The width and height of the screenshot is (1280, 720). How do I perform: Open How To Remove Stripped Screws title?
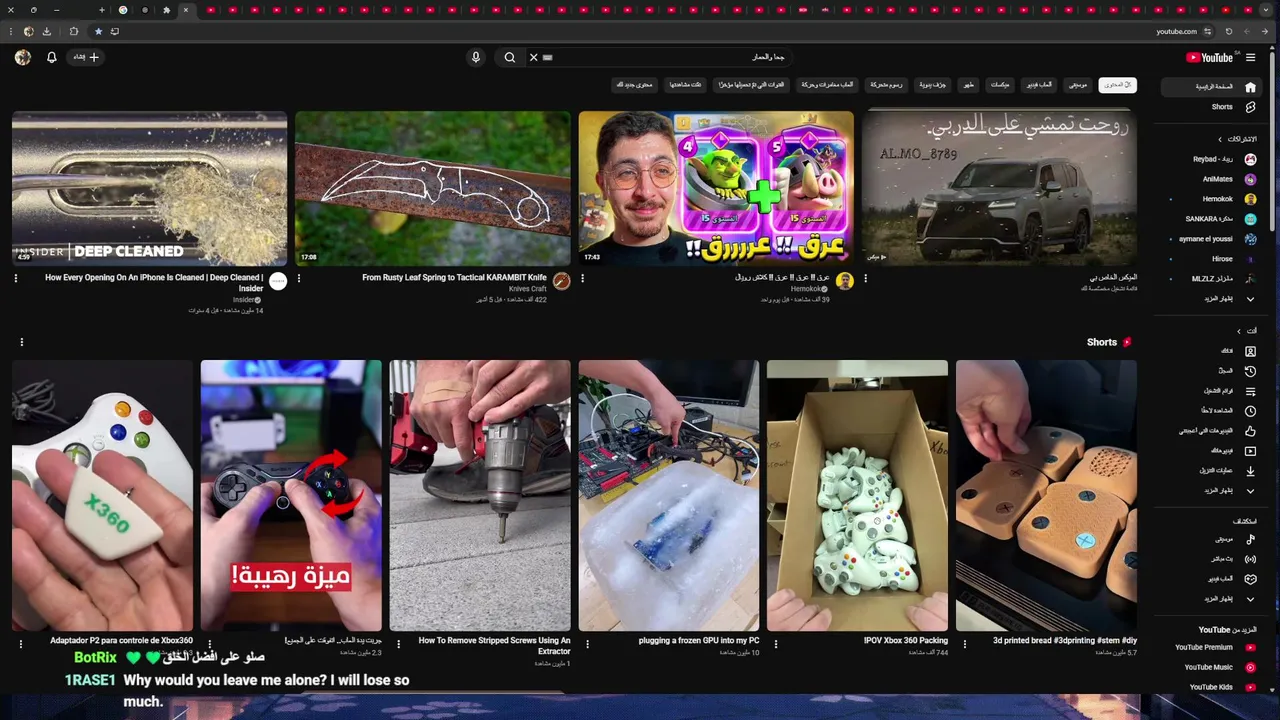click(494, 645)
